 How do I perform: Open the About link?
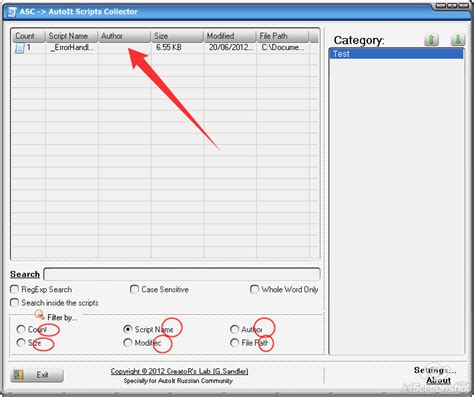click(438, 380)
